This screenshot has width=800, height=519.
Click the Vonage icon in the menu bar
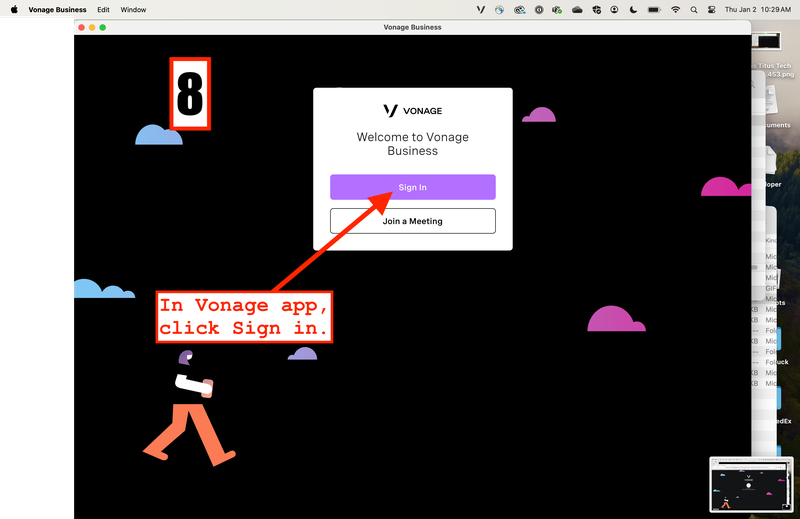click(x=481, y=9)
